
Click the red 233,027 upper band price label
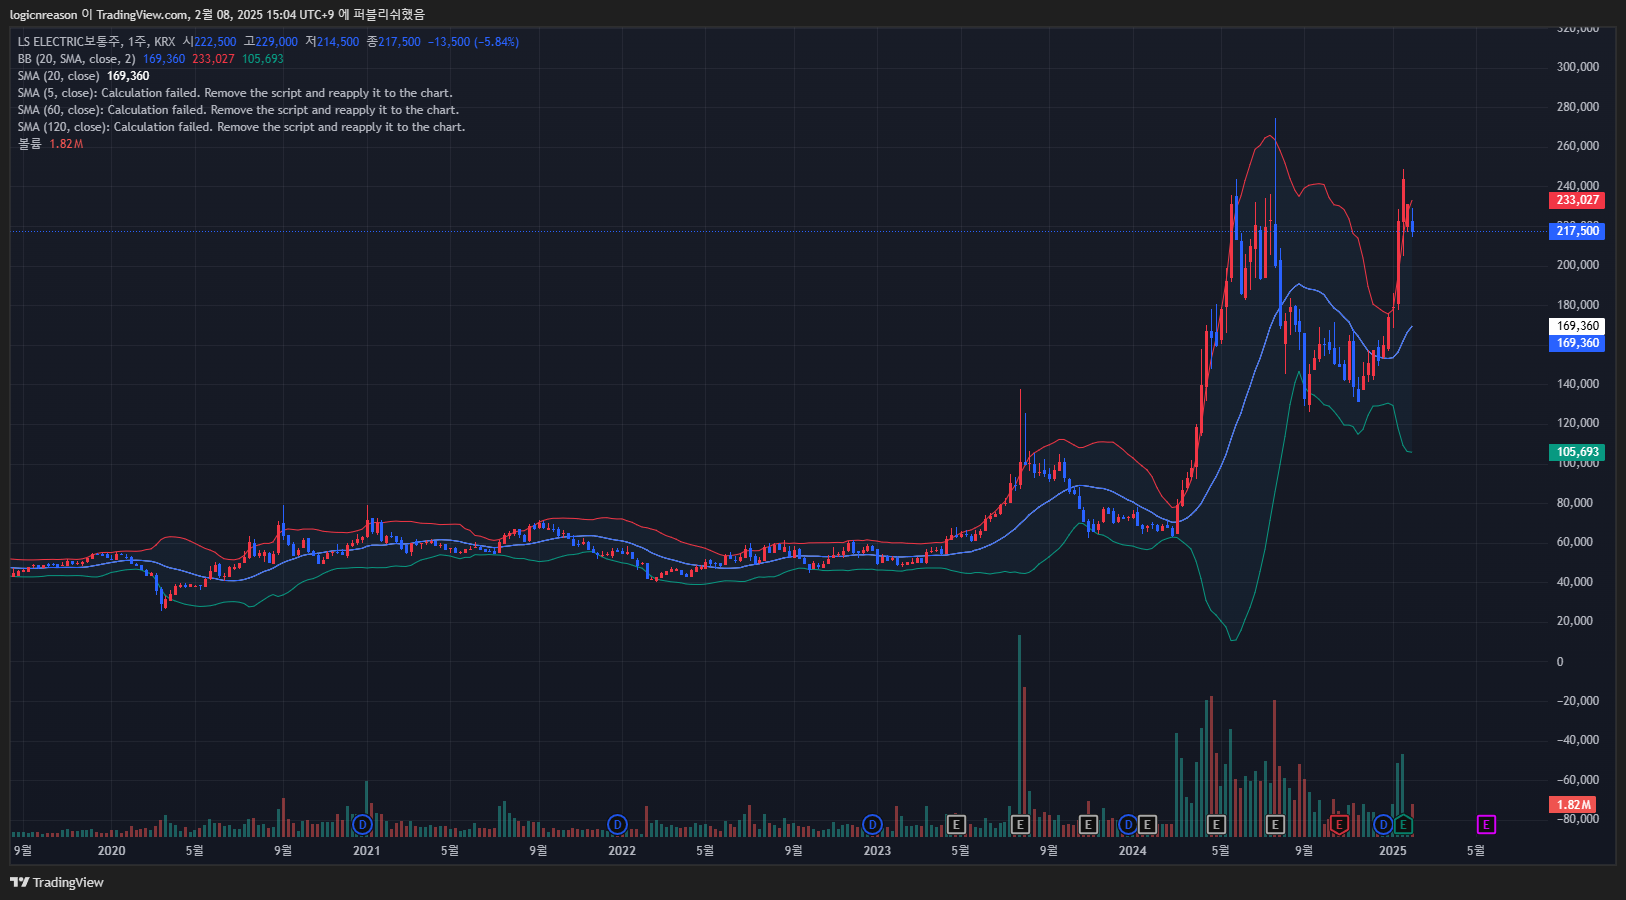point(1577,200)
